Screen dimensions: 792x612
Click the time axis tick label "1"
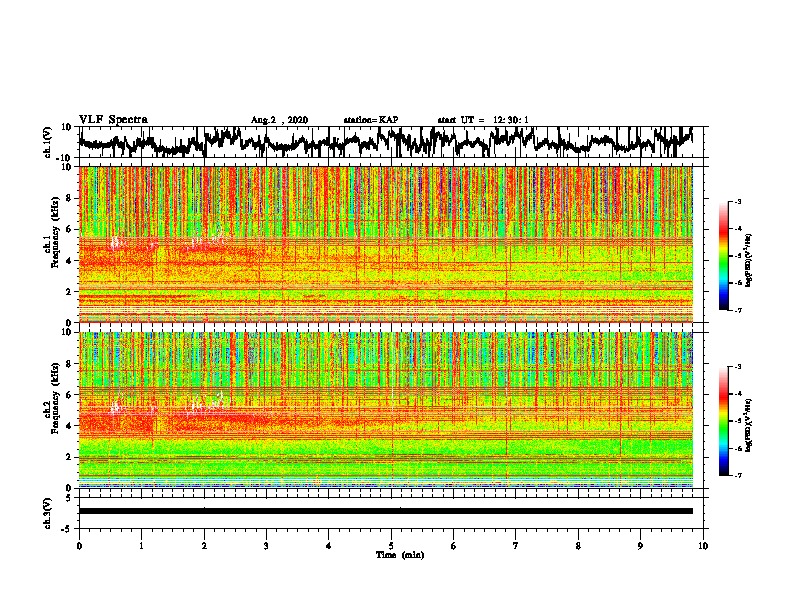pos(141,546)
